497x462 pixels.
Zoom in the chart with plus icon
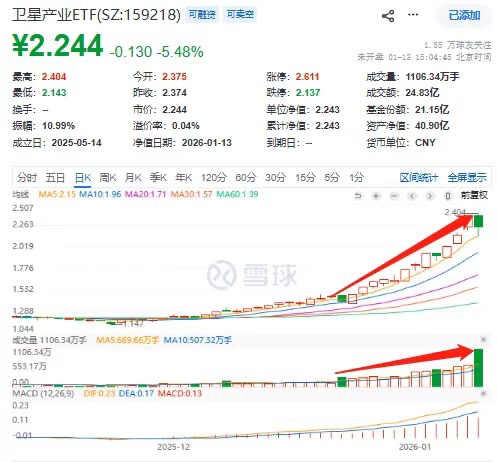376,196
